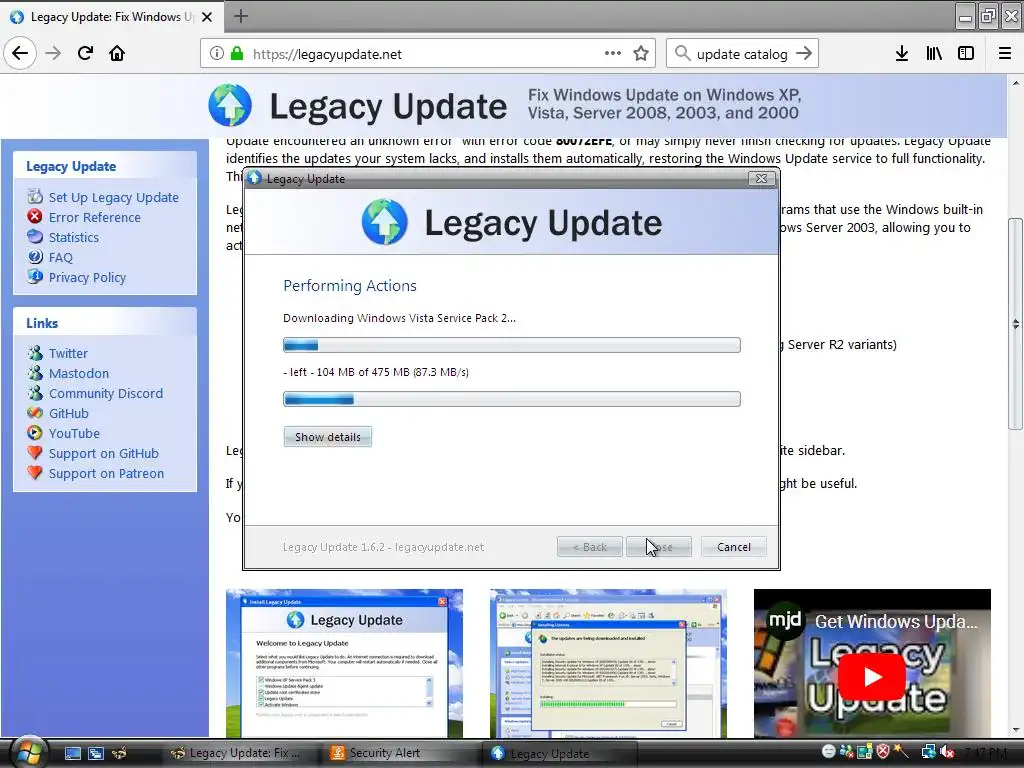The image size is (1024, 768).
Task: Click the muted volume tray icon
Action: [x=946, y=752]
